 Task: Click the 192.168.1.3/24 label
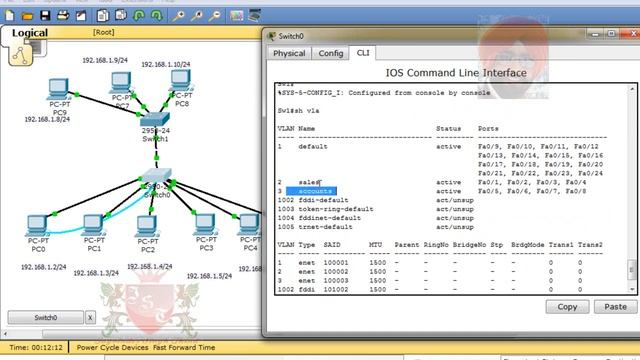click(x=96, y=273)
